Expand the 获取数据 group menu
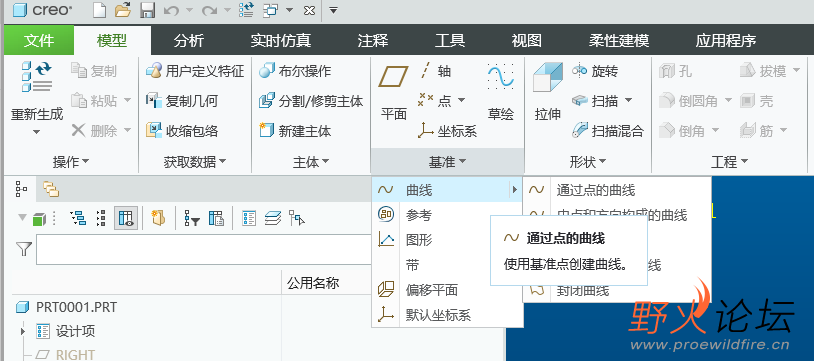 pos(195,162)
